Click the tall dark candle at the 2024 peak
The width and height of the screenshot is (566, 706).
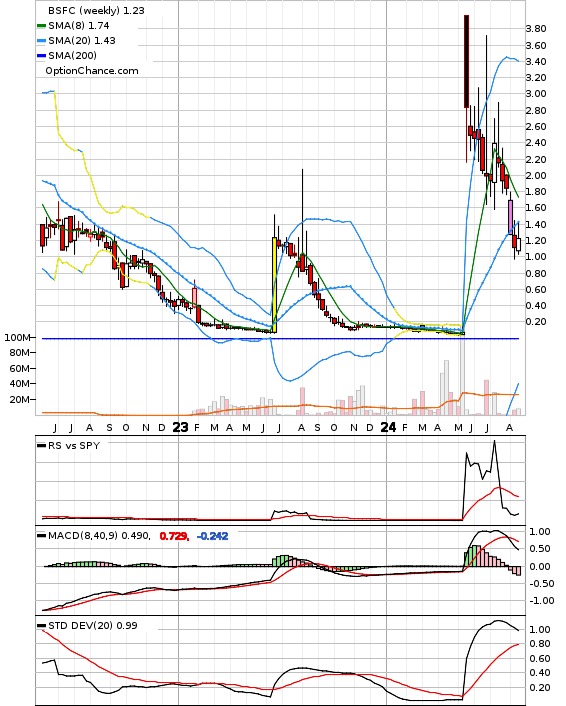(466, 61)
